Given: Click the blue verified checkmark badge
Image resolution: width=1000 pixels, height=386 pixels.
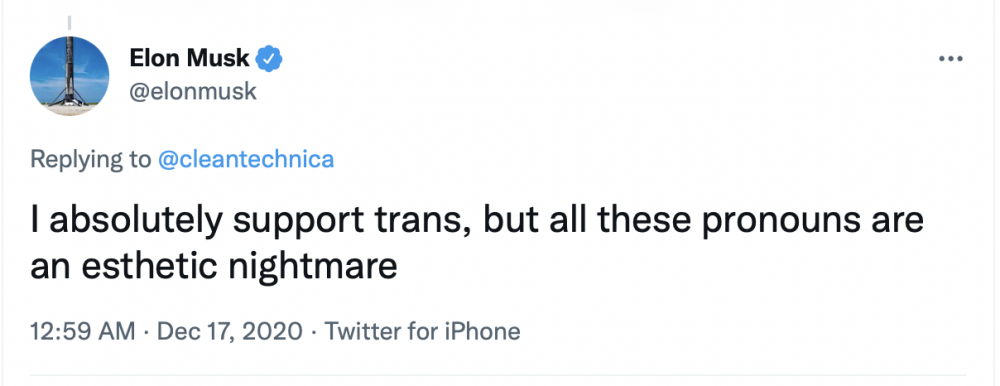Looking at the screenshot, I should point(268,59).
